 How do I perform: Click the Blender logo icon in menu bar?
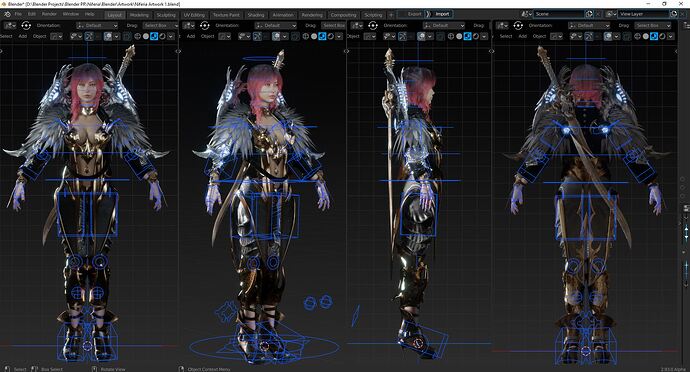coord(7,14)
